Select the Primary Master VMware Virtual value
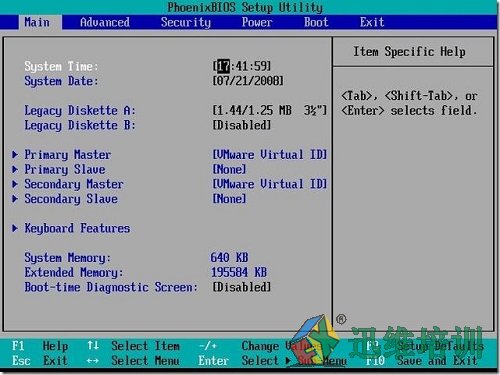 [270, 155]
